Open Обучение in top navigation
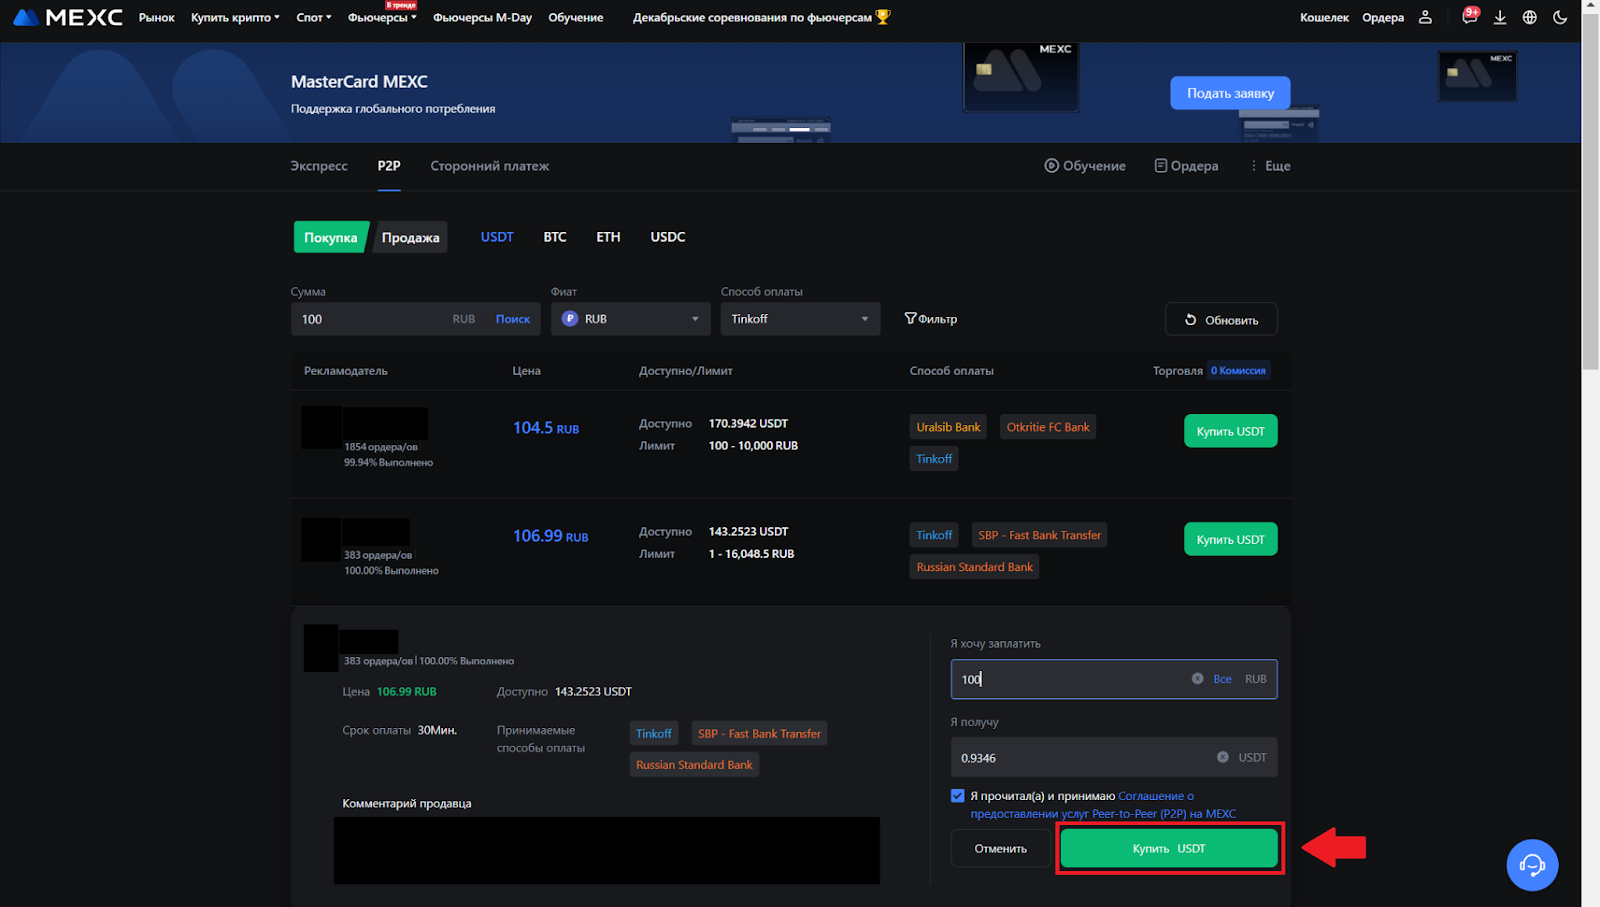1600x907 pixels. [575, 17]
